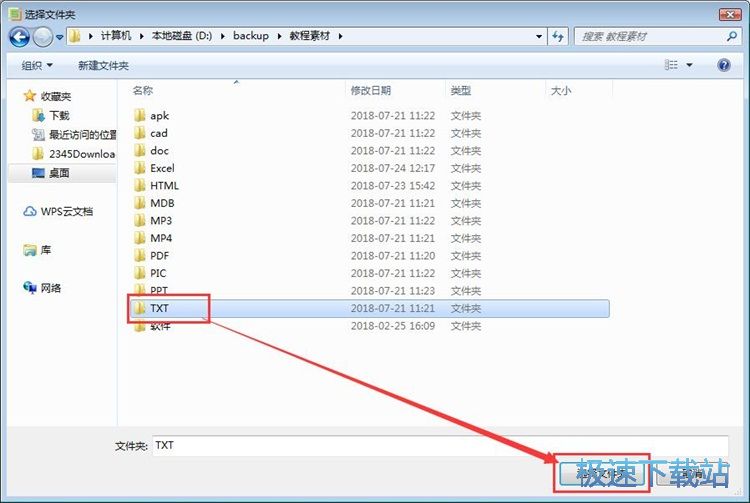Viewport: 750px width, 503px height.
Task: Open the address bar previous locations dropdown
Action: pos(539,36)
